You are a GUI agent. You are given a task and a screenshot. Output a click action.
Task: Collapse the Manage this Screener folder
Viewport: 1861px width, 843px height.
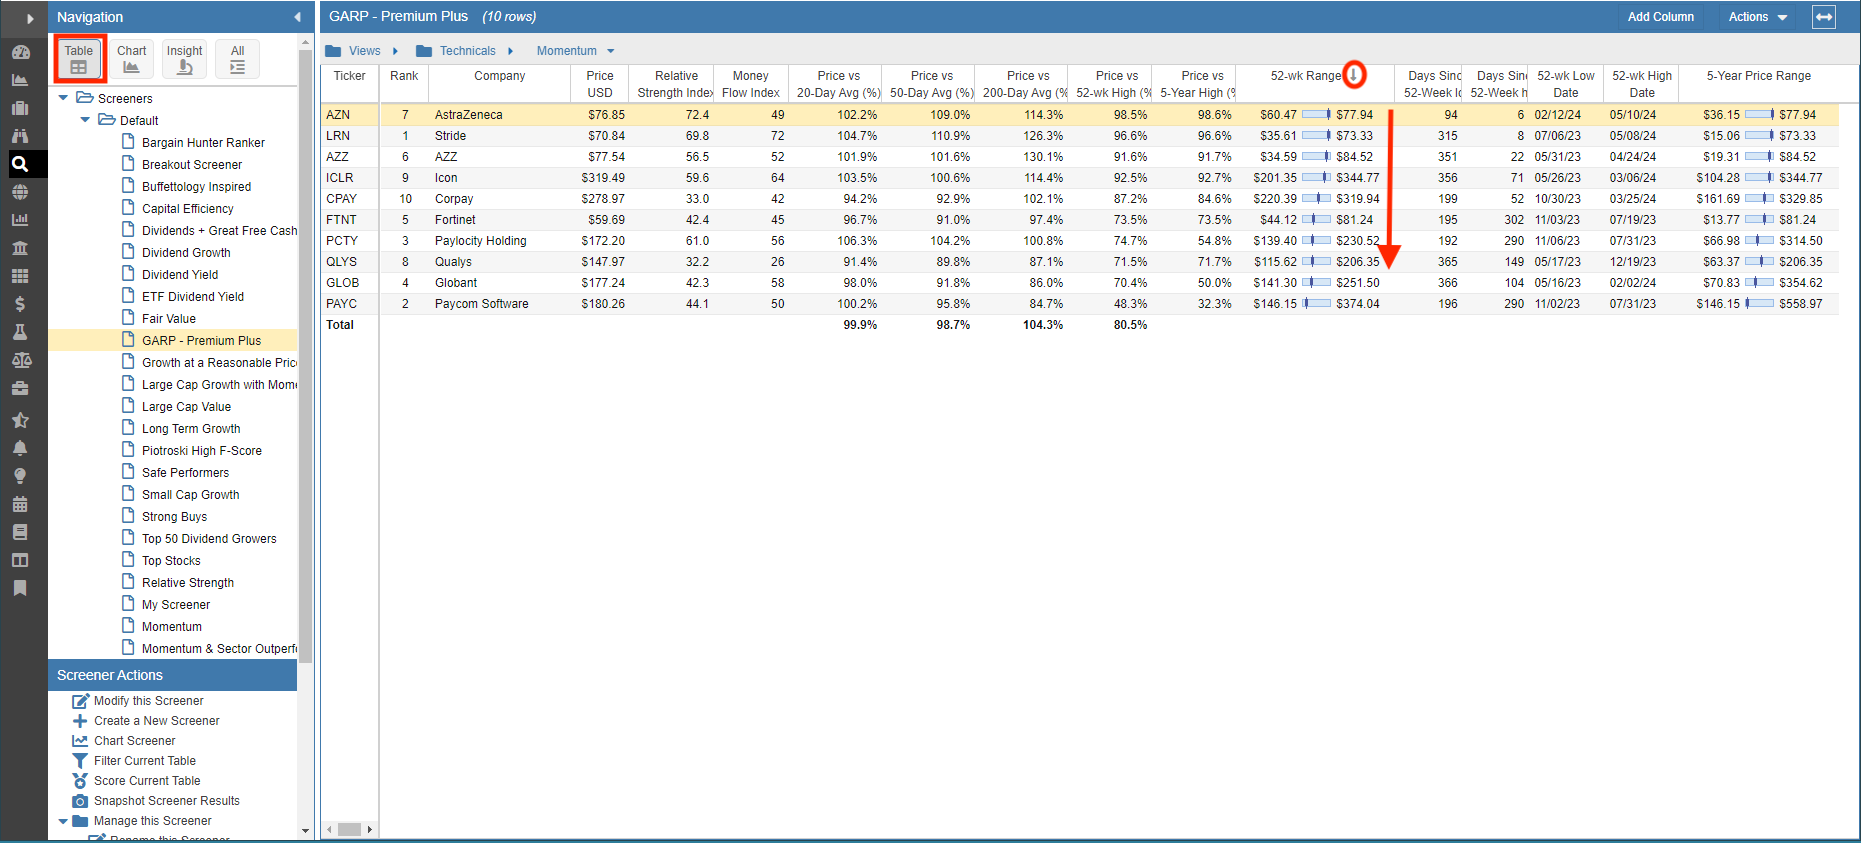[63, 821]
